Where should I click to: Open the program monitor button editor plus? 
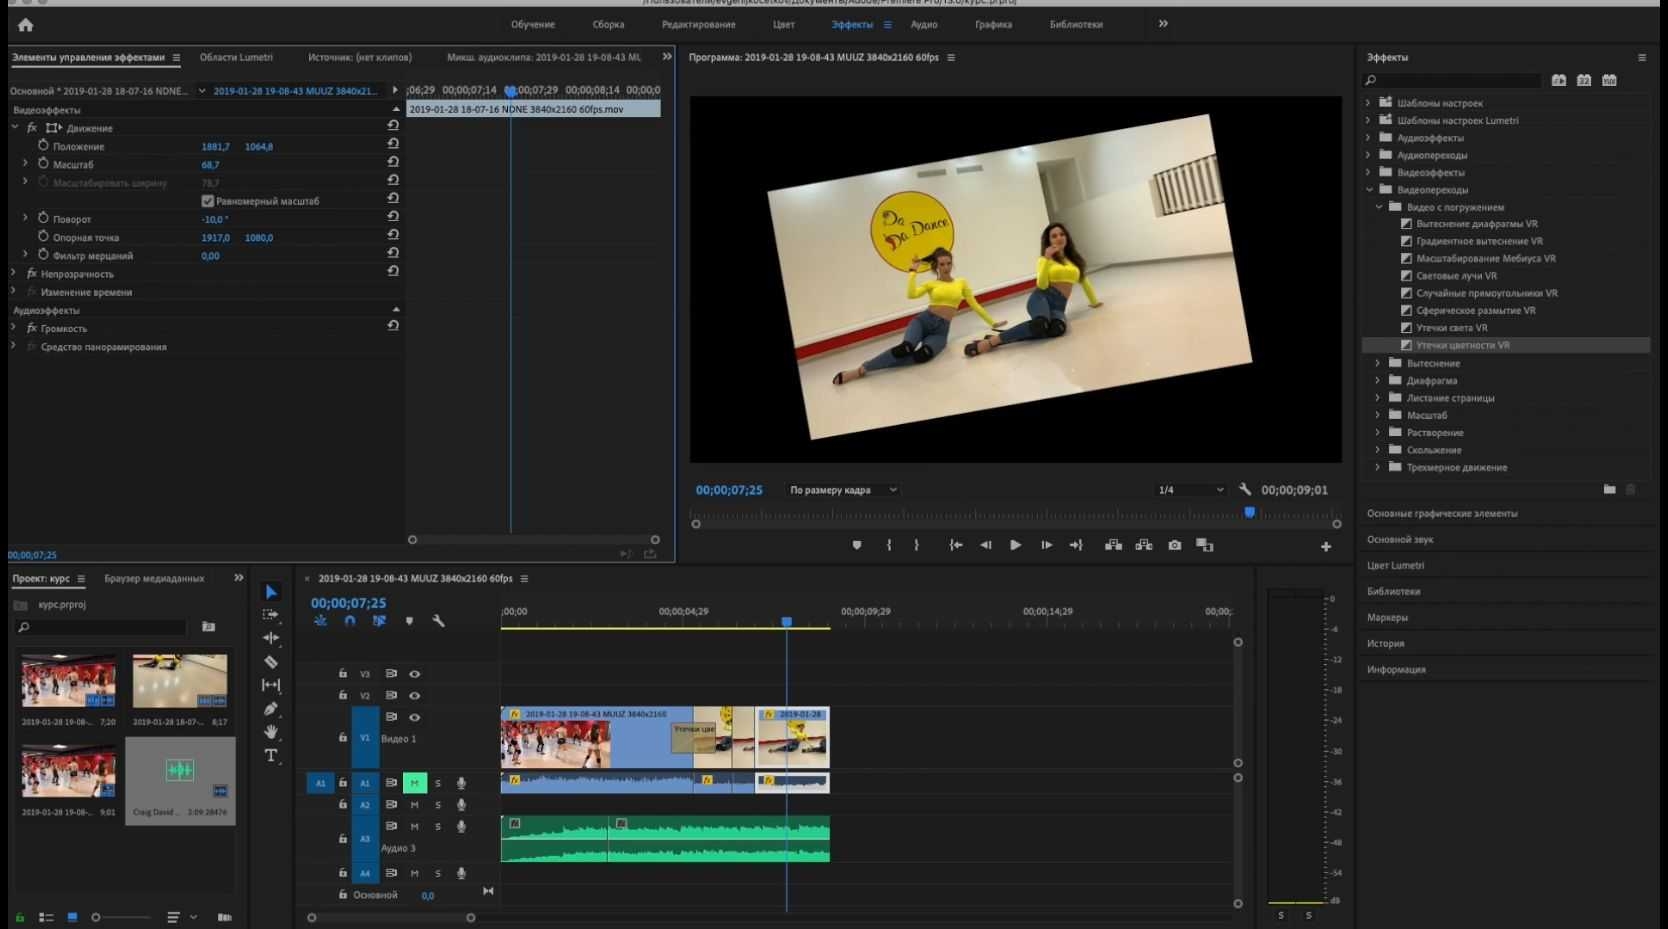pos(1326,547)
